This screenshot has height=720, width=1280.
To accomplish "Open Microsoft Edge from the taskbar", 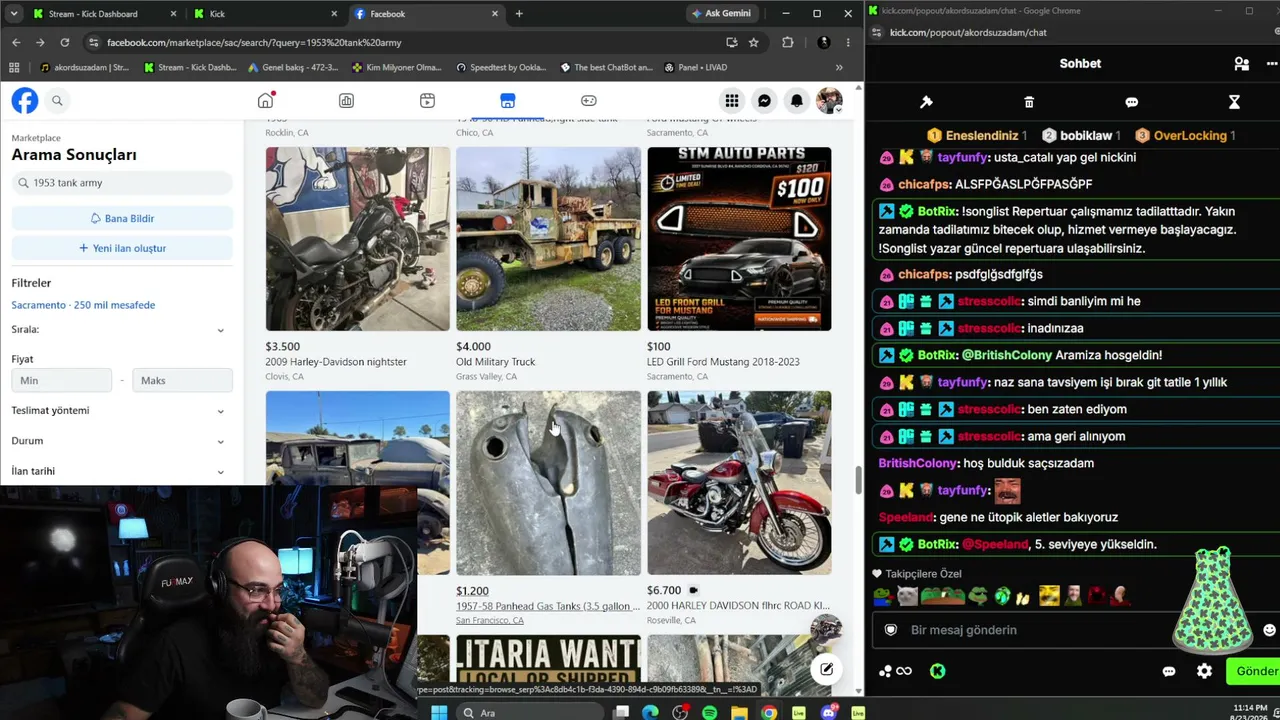I will [x=651, y=713].
